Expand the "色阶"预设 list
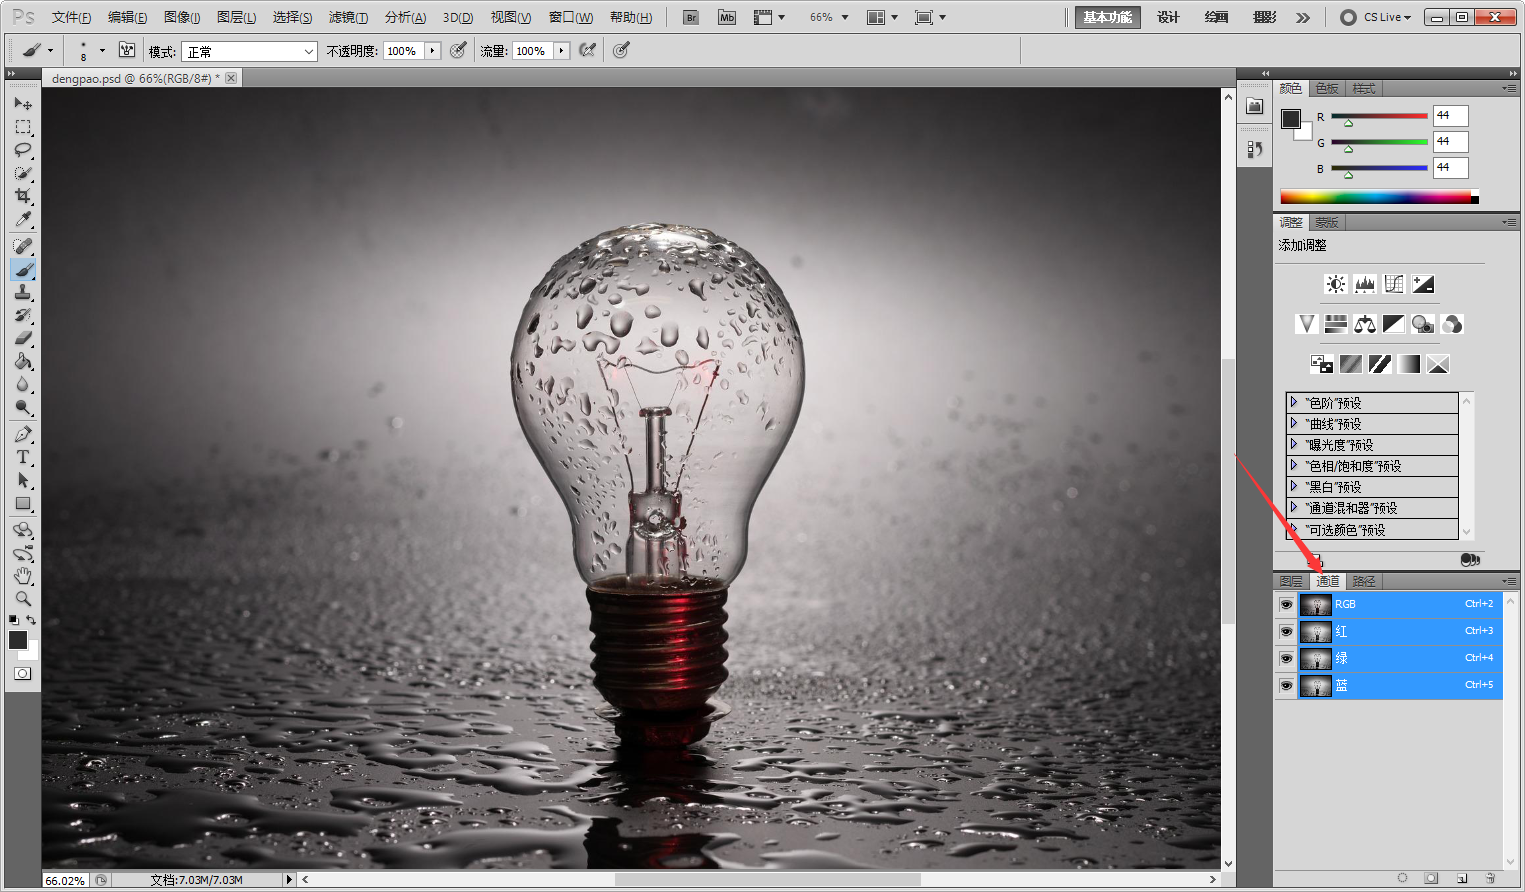The width and height of the screenshot is (1525, 892). (1293, 402)
